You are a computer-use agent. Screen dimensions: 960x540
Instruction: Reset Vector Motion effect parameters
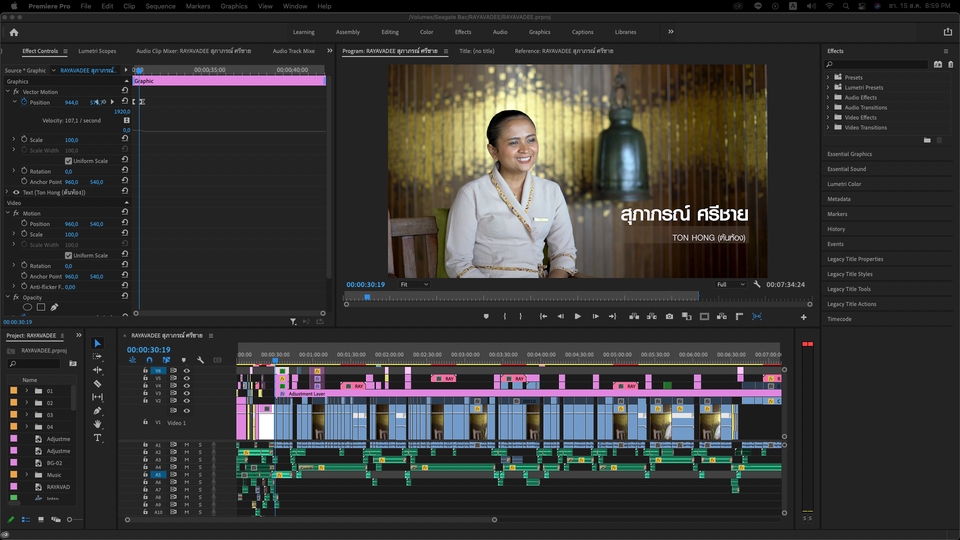125,91
